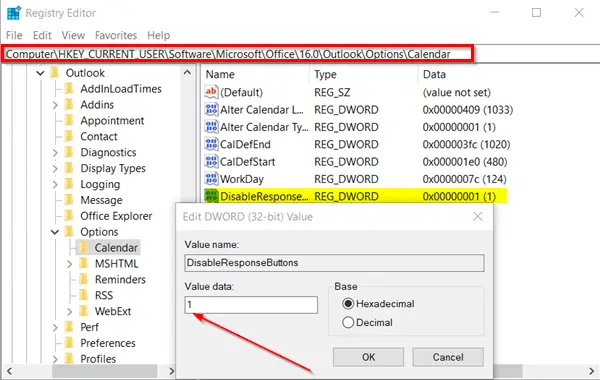Click the MSHTML folder icon

click(84, 263)
